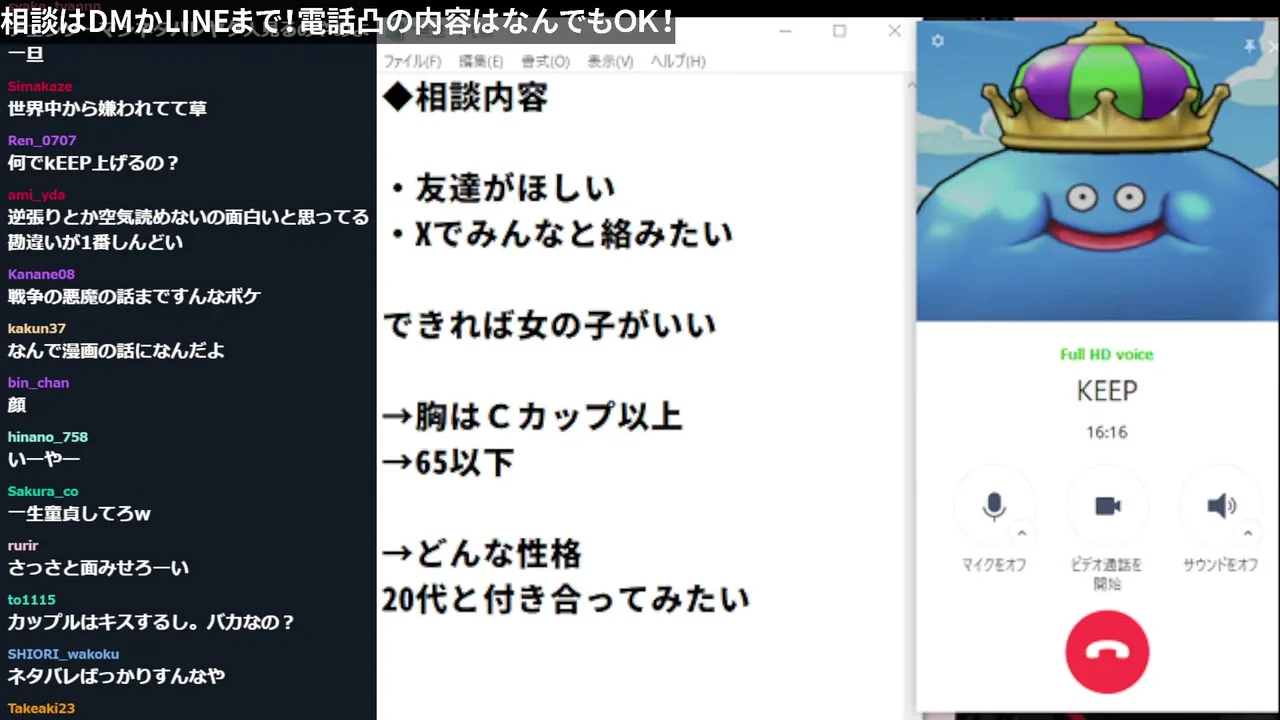
Task: Click caller name KEEP
Action: click(x=1107, y=390)
